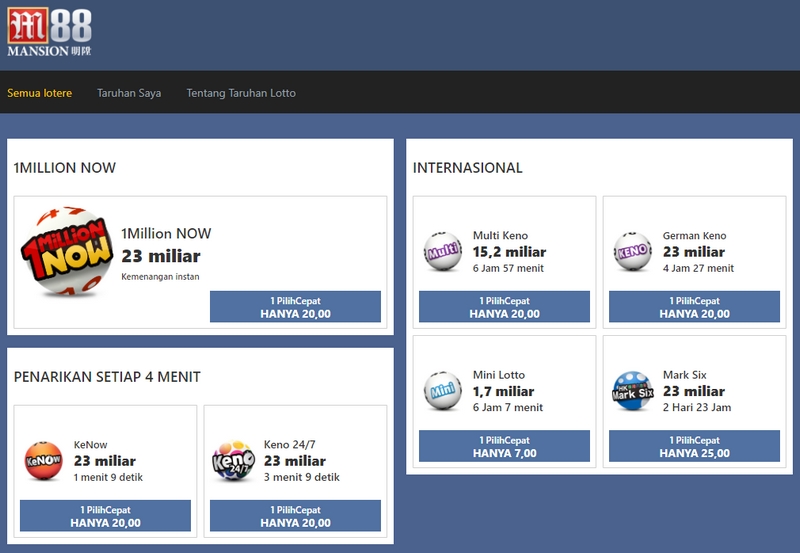Buy KeNow PilihCepat for 20,00

(x=105, y=516)
